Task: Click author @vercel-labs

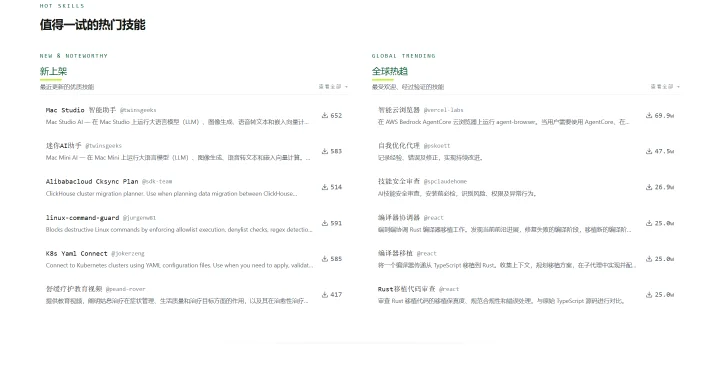Action: pyautogui.click(x=443, y=110)
